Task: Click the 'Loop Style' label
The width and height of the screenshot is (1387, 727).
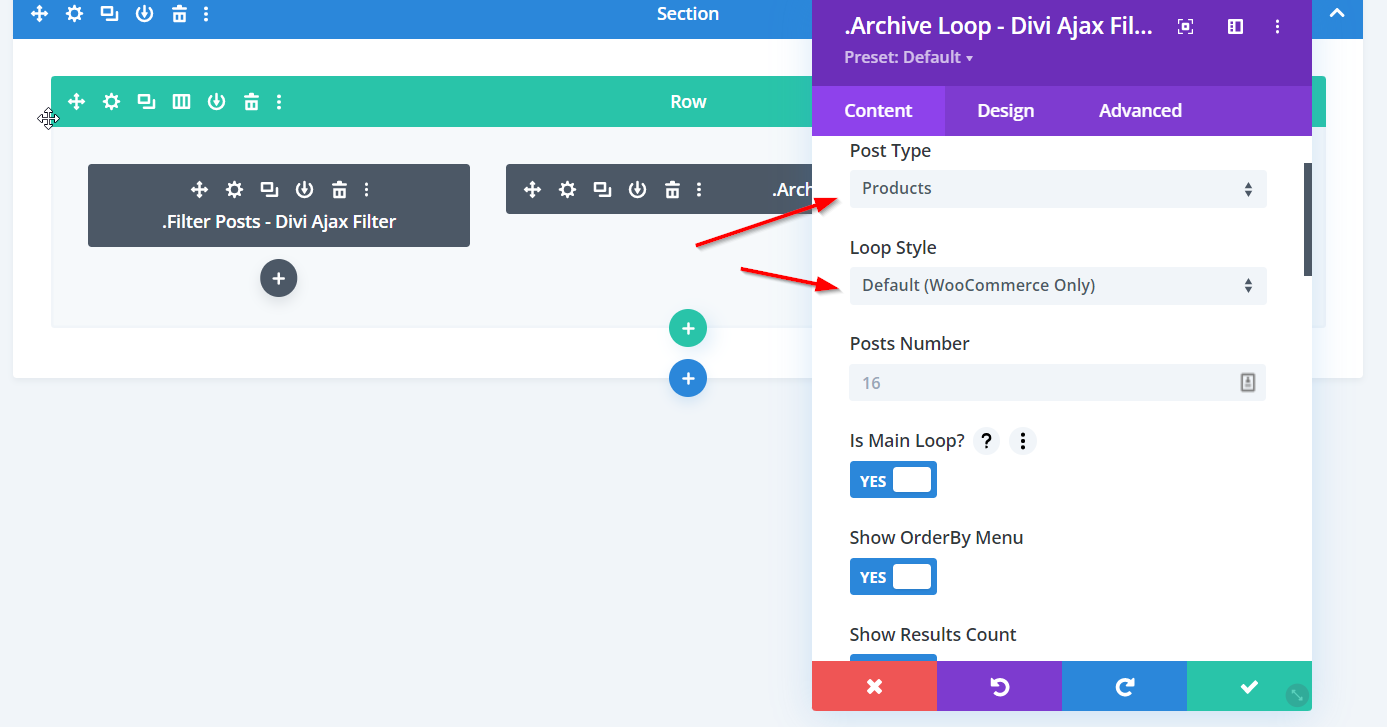Action: (x=893, y=247)
